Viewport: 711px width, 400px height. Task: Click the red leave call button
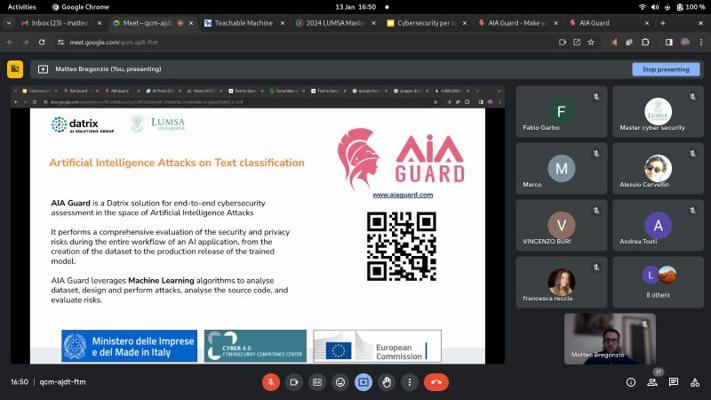tap(436, 382)
